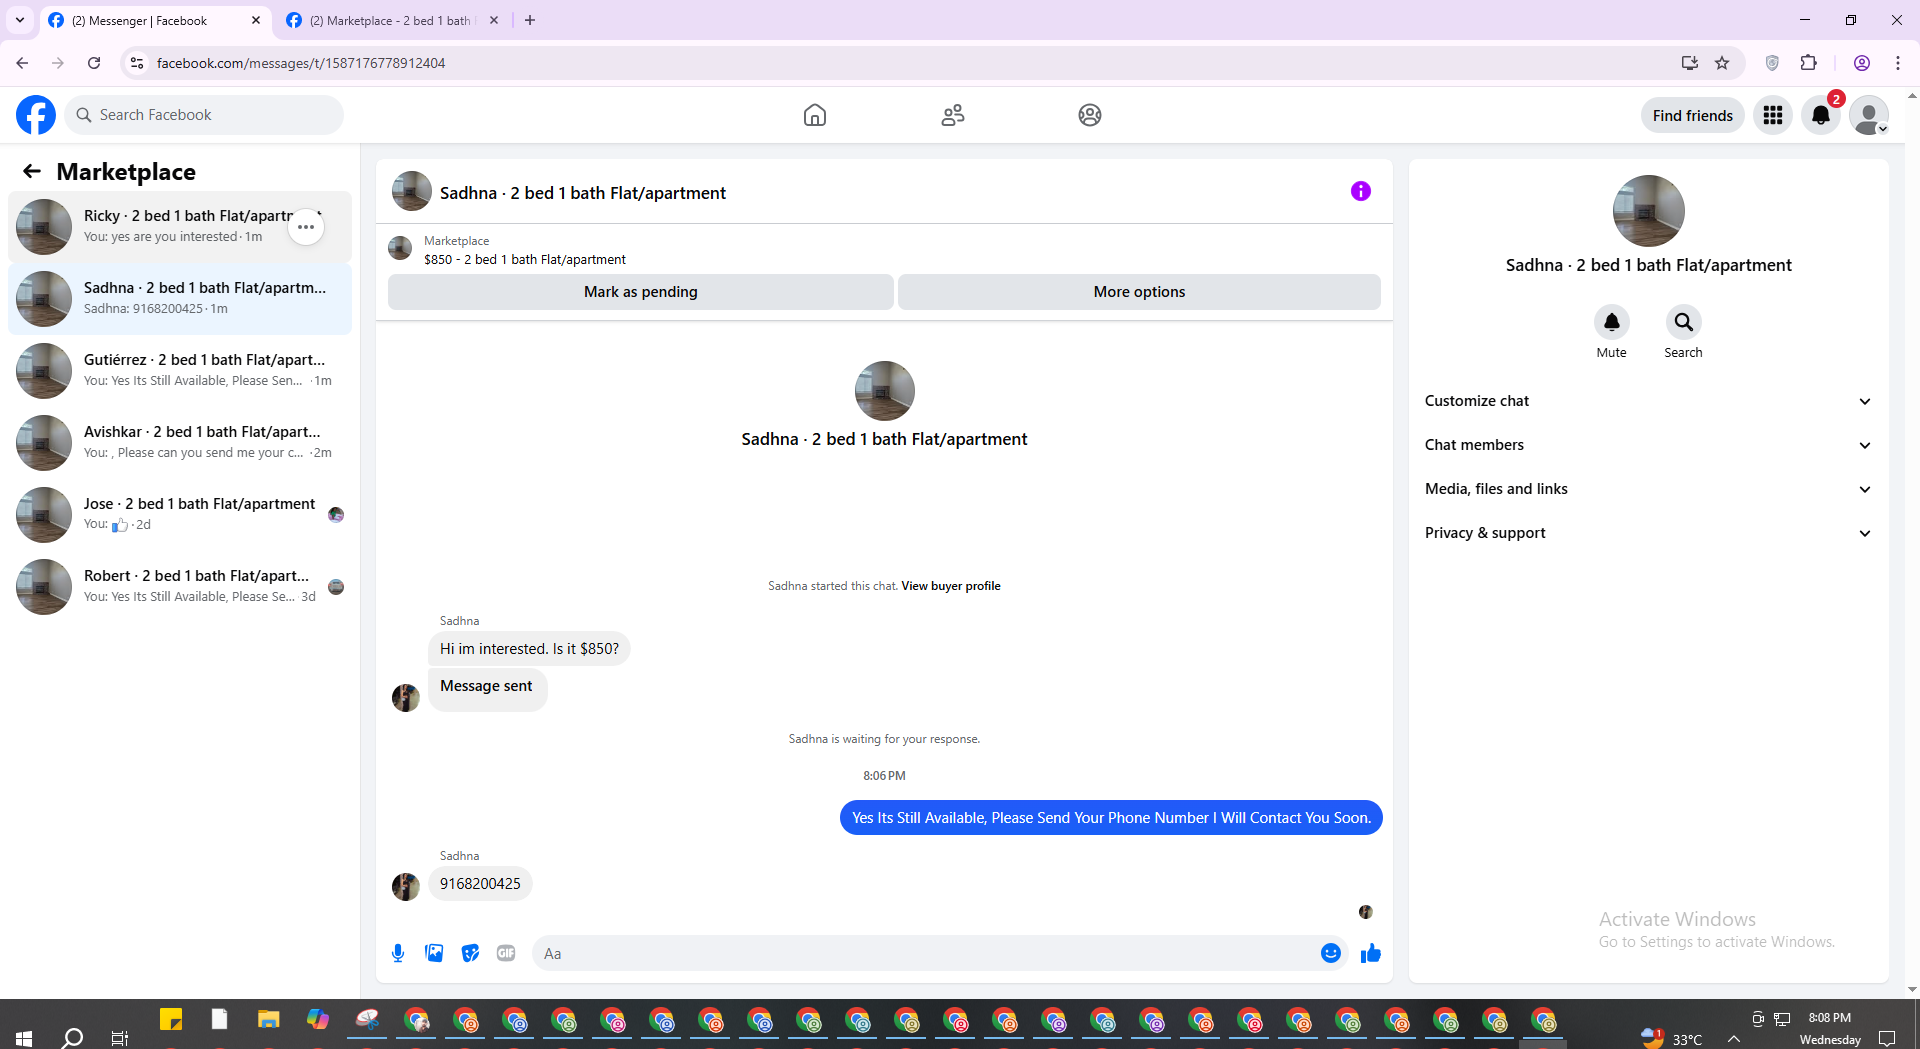This screenshot has height=1049, width=1920.
Task: Open the account profile avatar menu
Action: click(x=1869, y=115)
